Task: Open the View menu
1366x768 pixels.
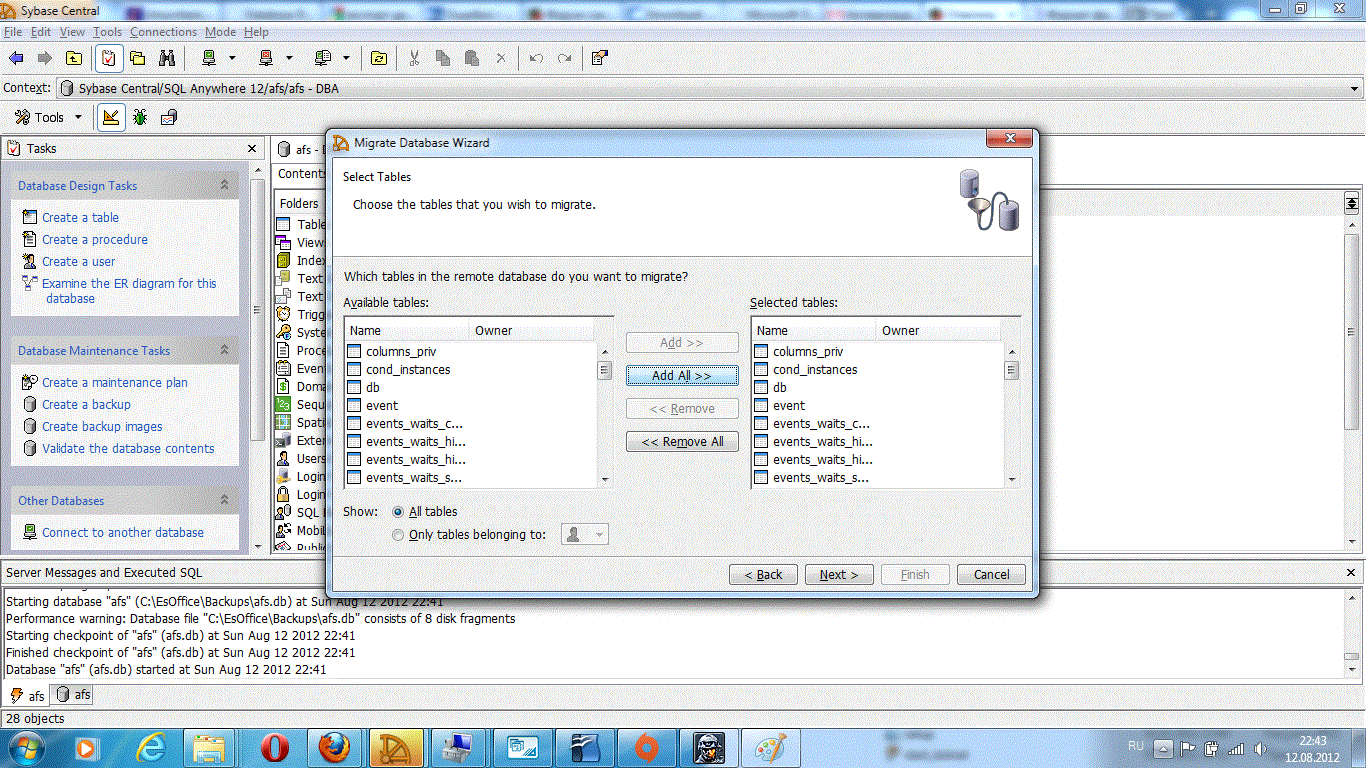Action: pyautogui.click(x=72, y=32)
